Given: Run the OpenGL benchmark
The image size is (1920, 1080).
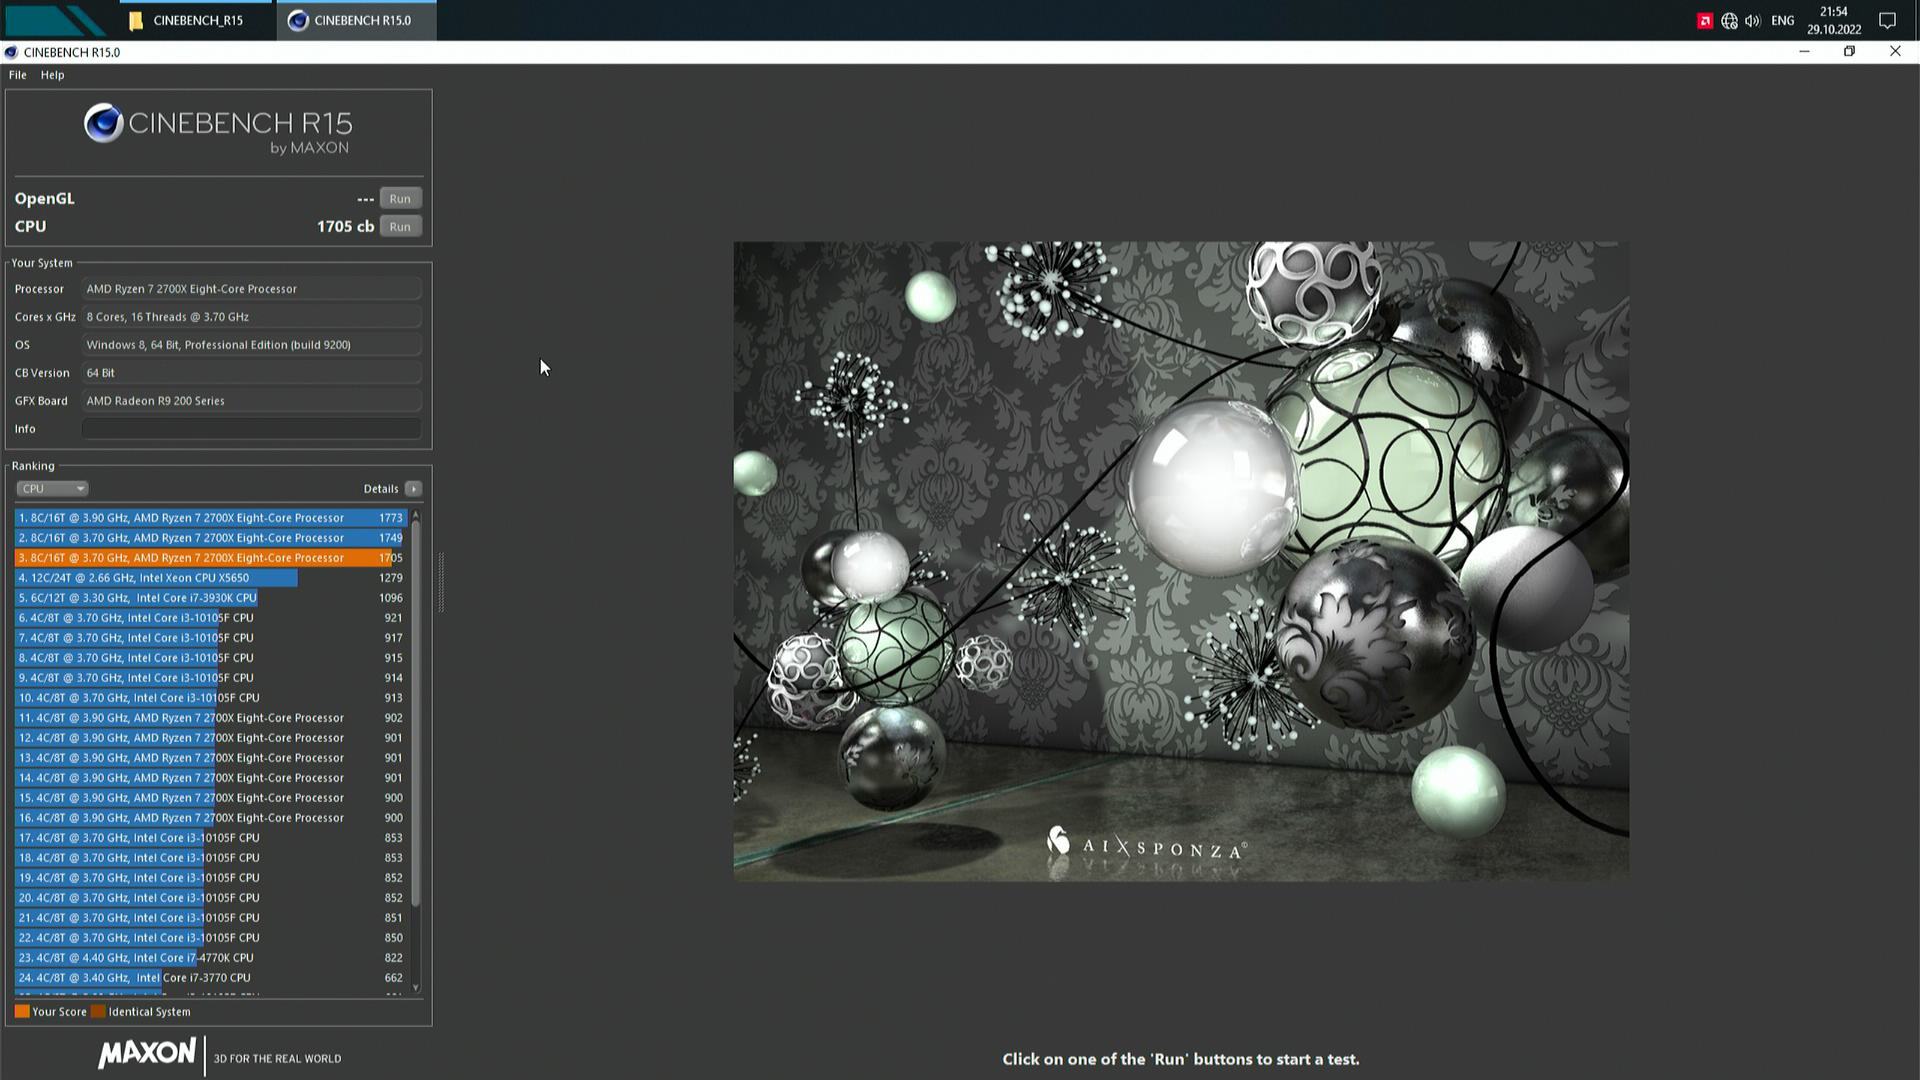Looking at the screenshot, I should pyautogui.click(x=400, y=199).
